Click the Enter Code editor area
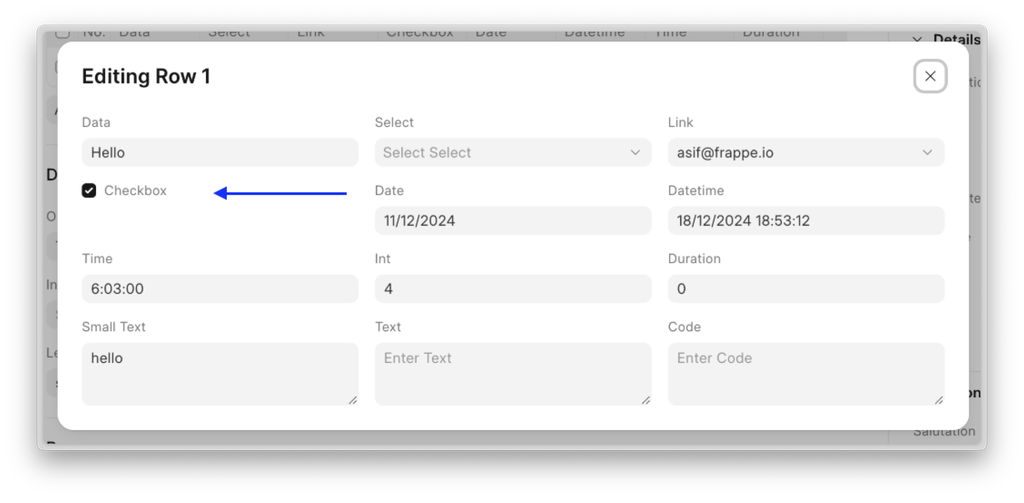The image size is (1024, 503). click(805, 373)
